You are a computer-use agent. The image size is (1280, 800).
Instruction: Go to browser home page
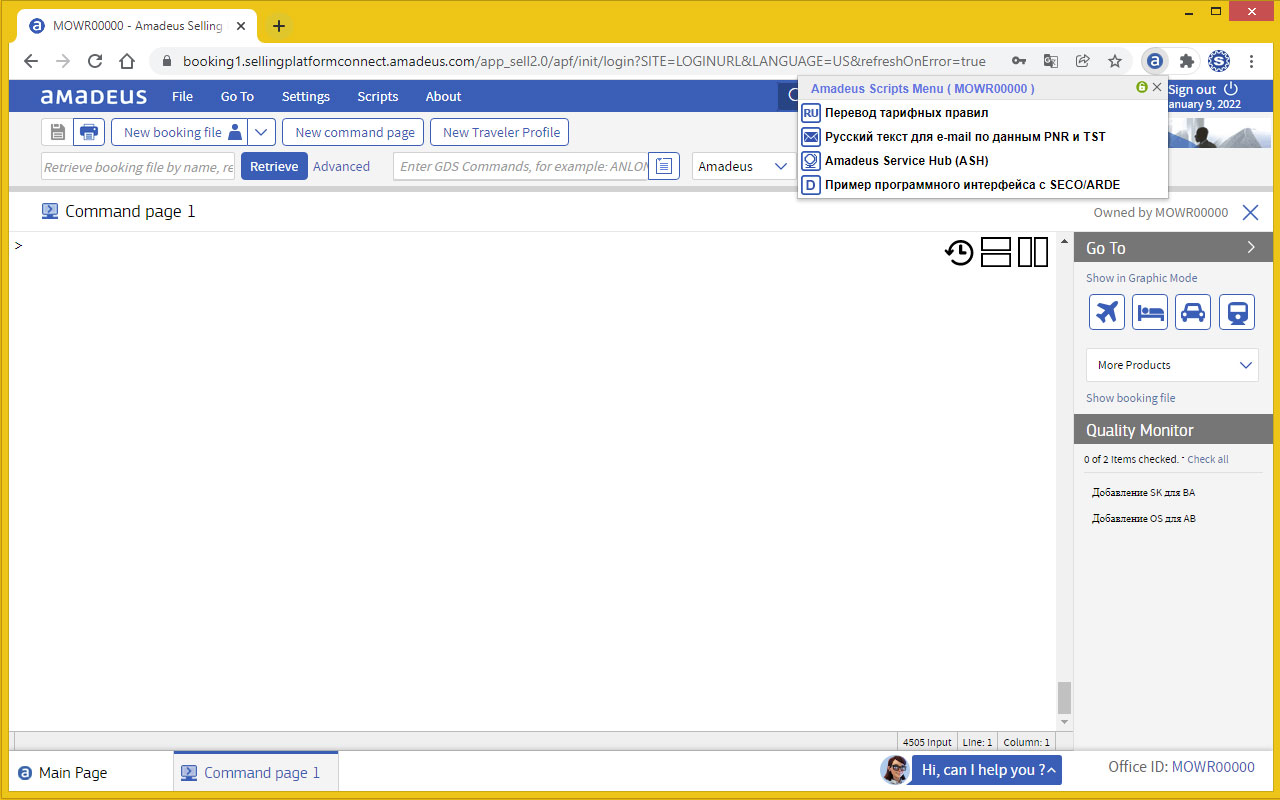click(127, 61)
